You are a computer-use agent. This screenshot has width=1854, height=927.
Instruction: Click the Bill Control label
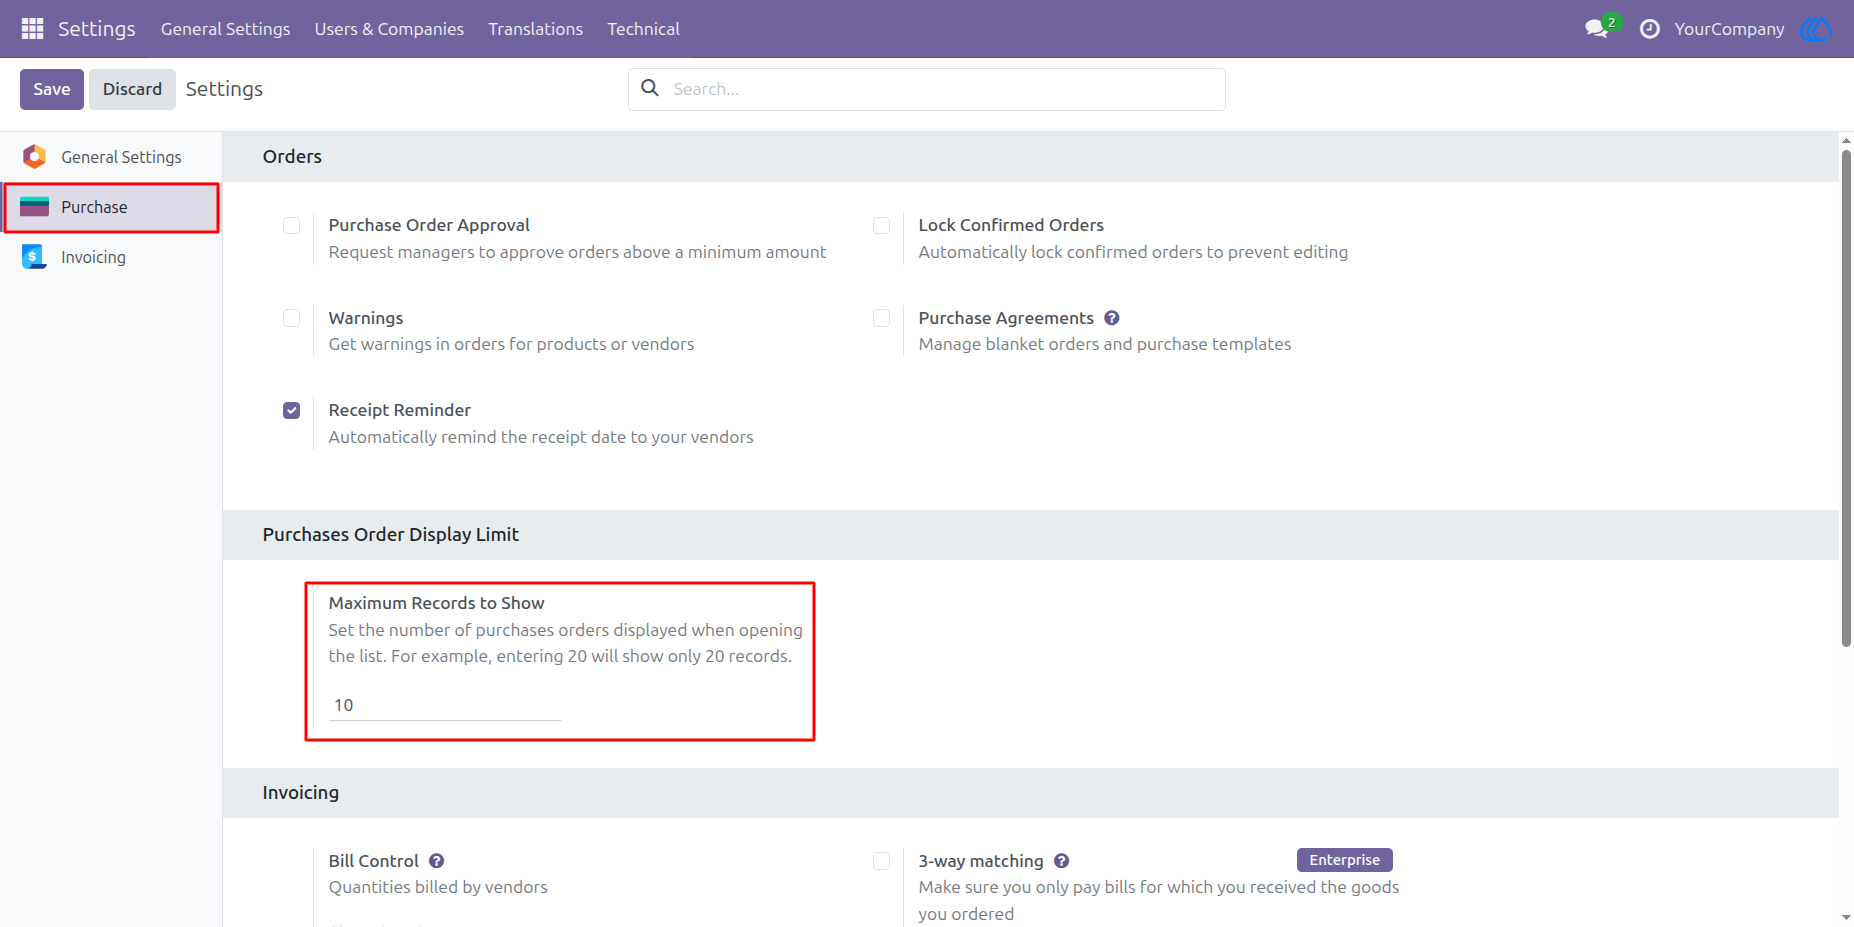[374, 861]
